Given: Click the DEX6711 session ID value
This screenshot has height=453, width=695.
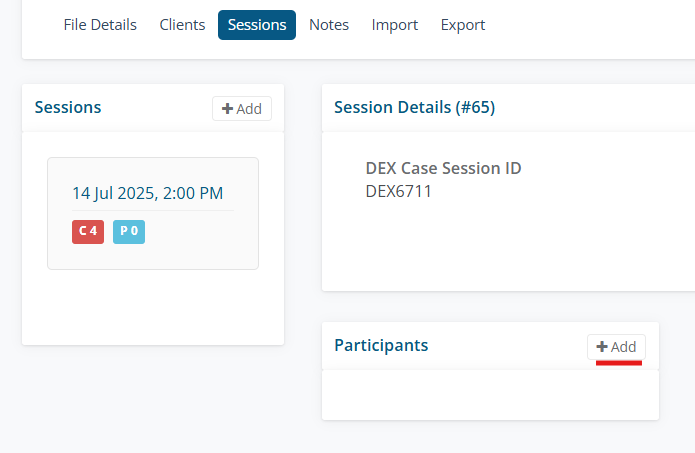Looking at the screenshot, I should click(x=399, y=191).
